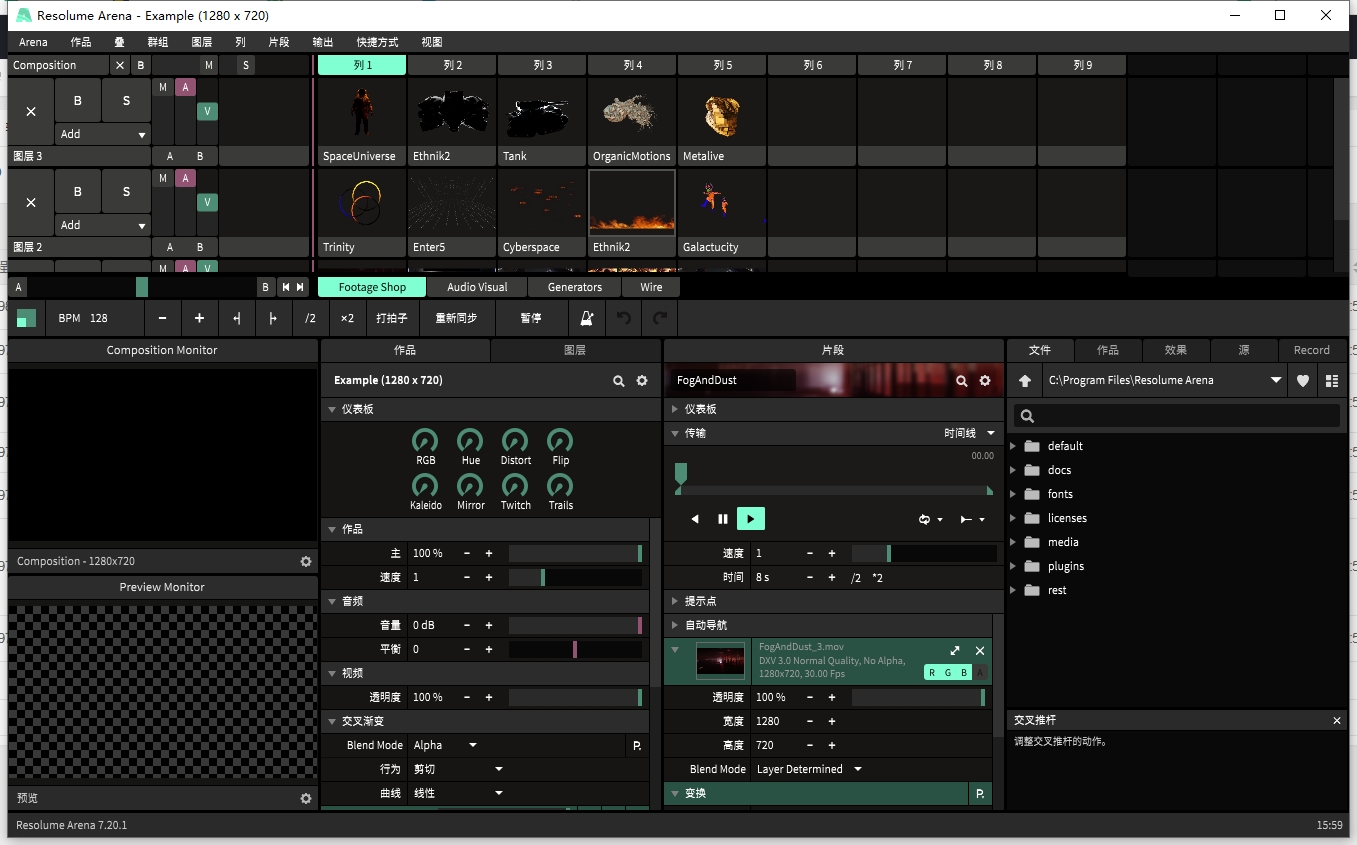Open the 时间线 transport mode dropdown
Viewport: 1357px width, 845px height.
click(969, 433)
